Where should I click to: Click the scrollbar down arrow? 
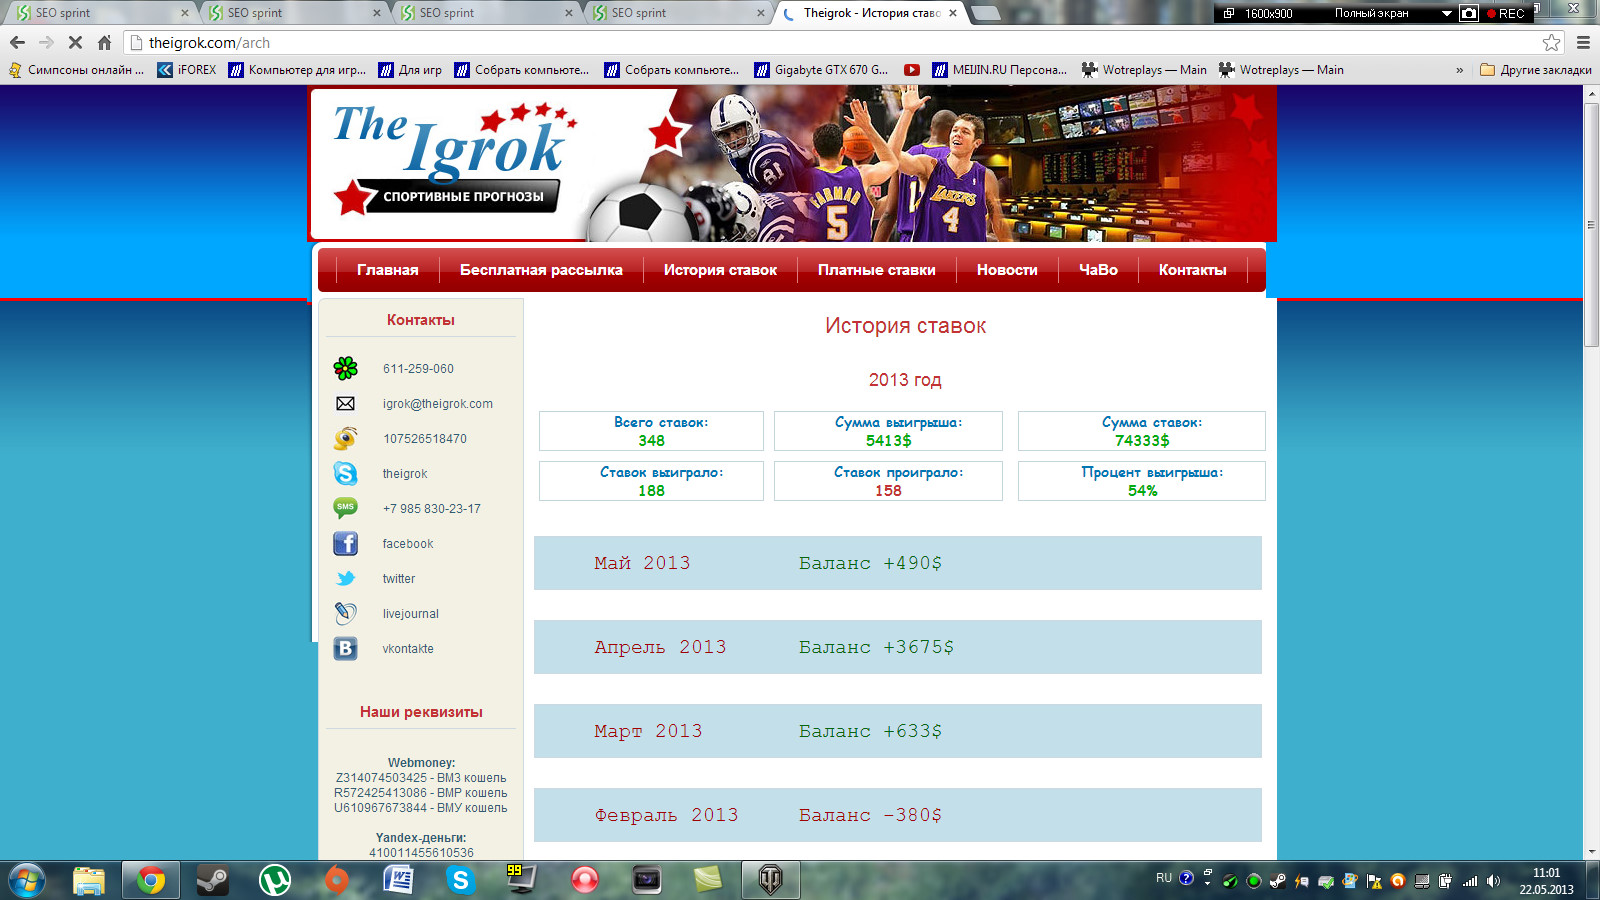coord(1592,852)
